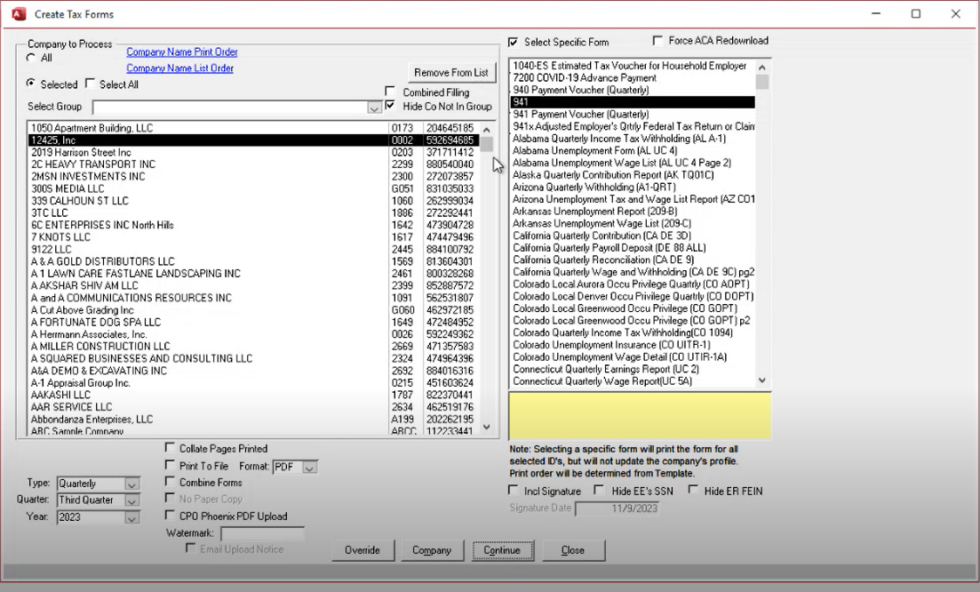Click the yellow notes area
Viewport: 980px width, 592px height.
(x=639, y=415)
